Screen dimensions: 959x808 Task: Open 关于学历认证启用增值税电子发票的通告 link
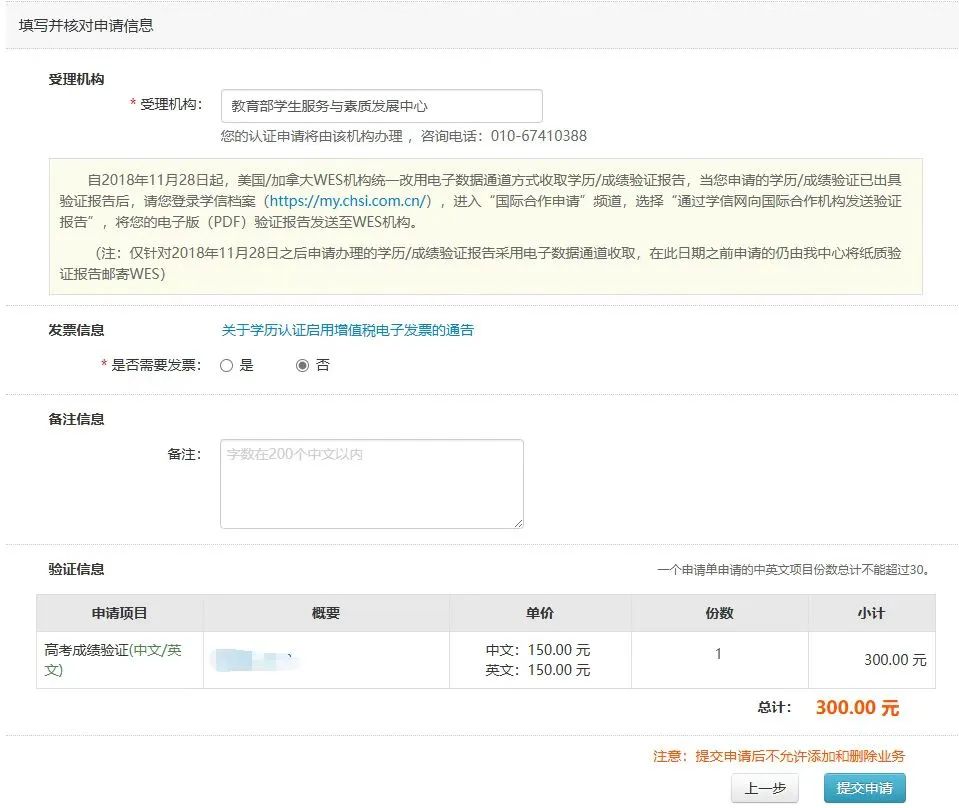(x=347, y=330)
